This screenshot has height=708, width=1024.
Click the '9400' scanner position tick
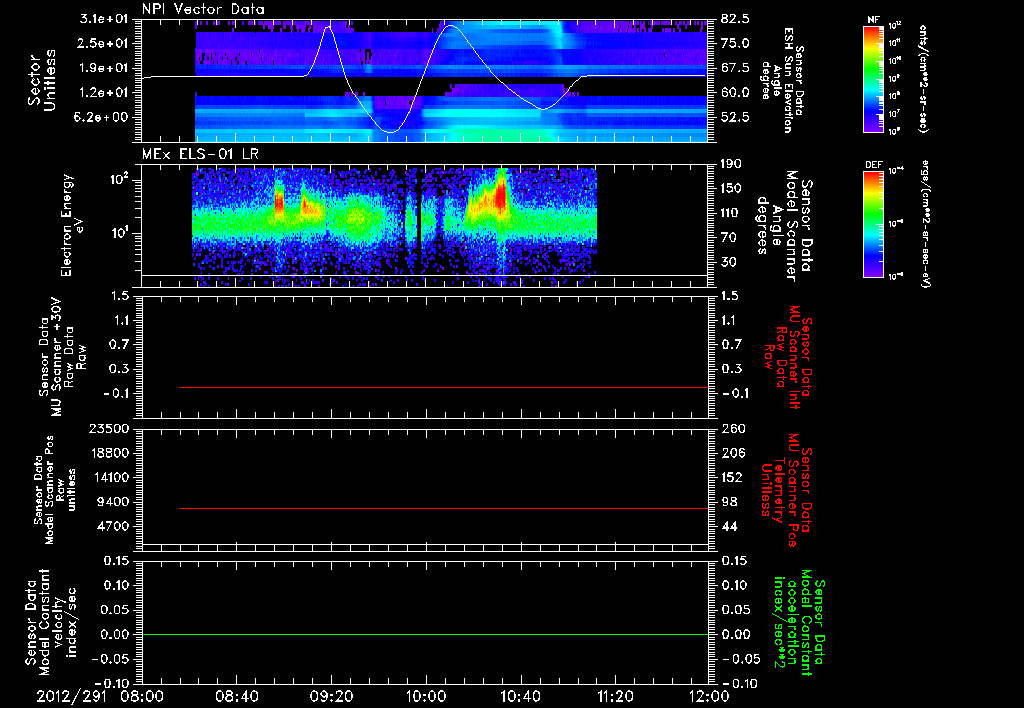point(114,502)
